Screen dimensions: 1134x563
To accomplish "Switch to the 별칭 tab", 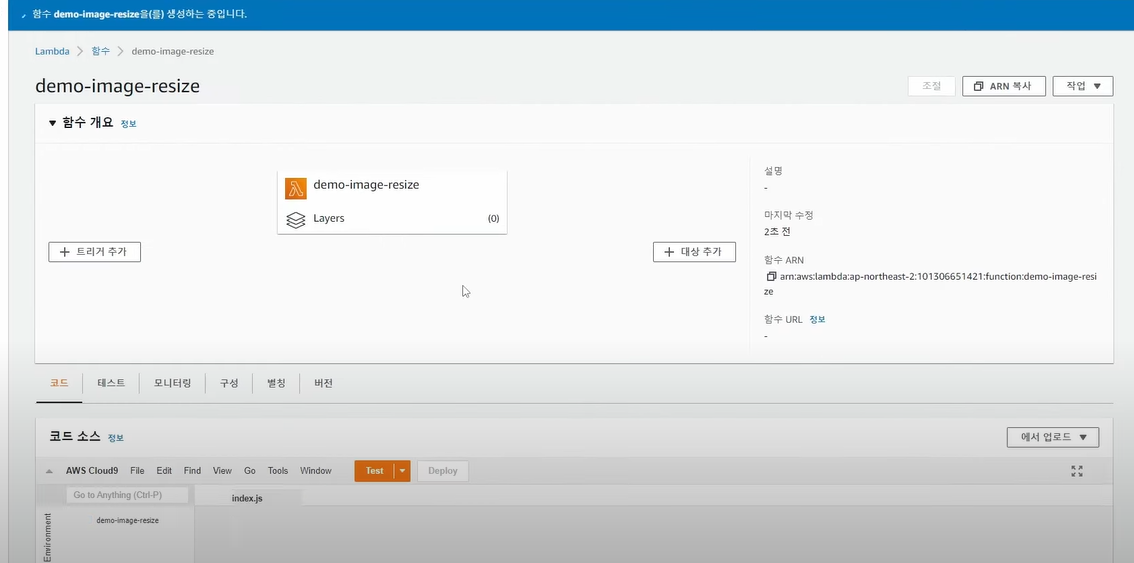I will [x=276, y=384].
